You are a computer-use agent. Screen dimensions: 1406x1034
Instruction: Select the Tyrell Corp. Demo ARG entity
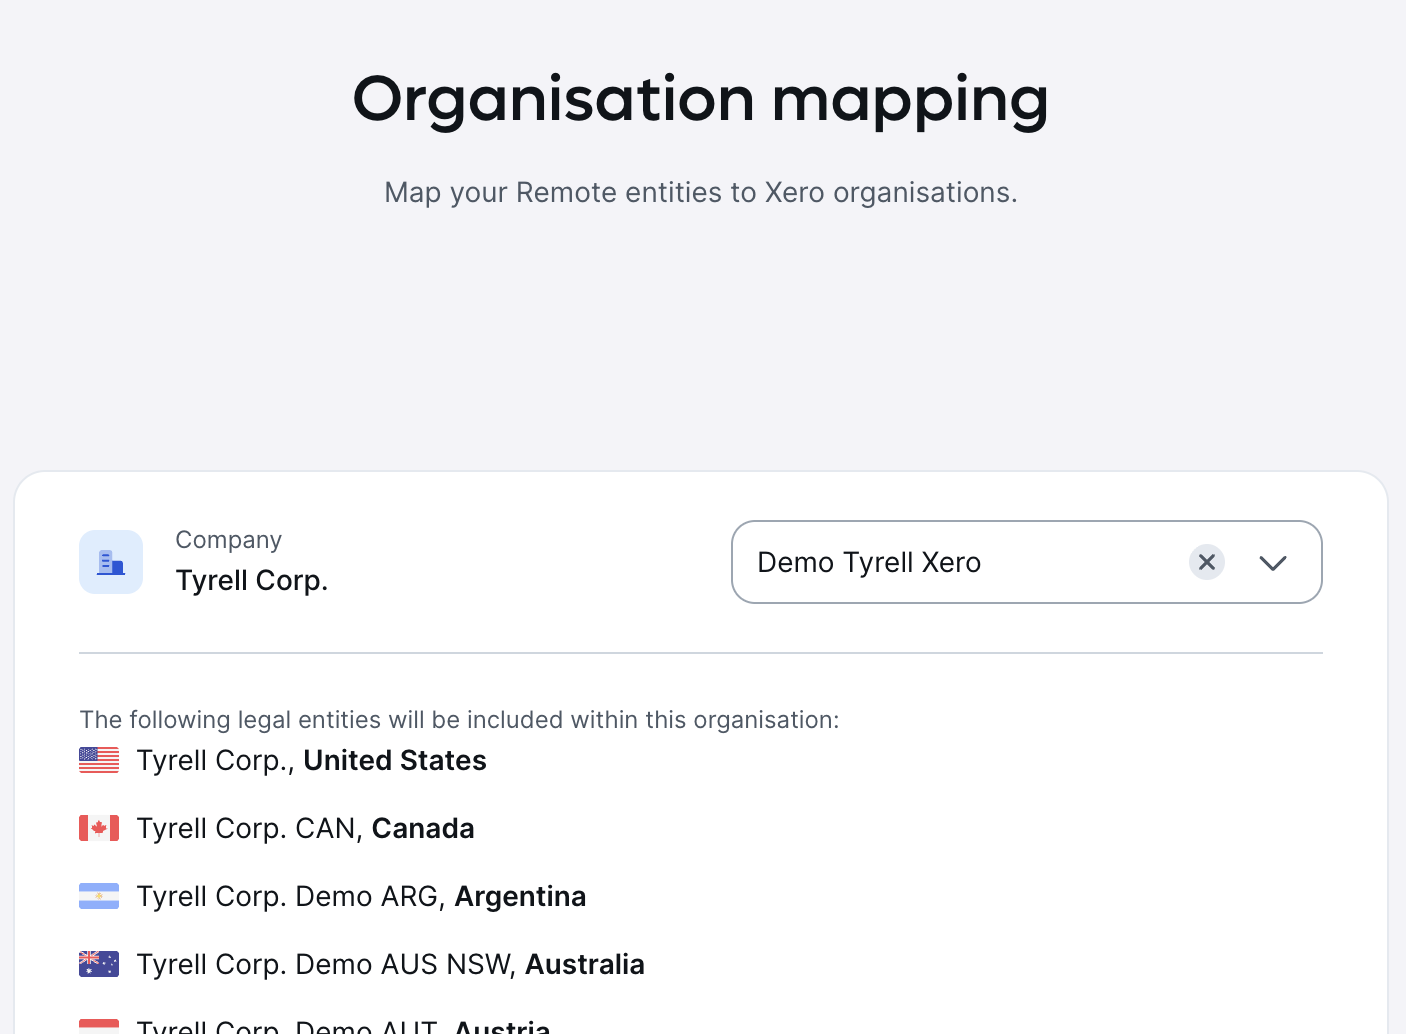click(362, 897)
